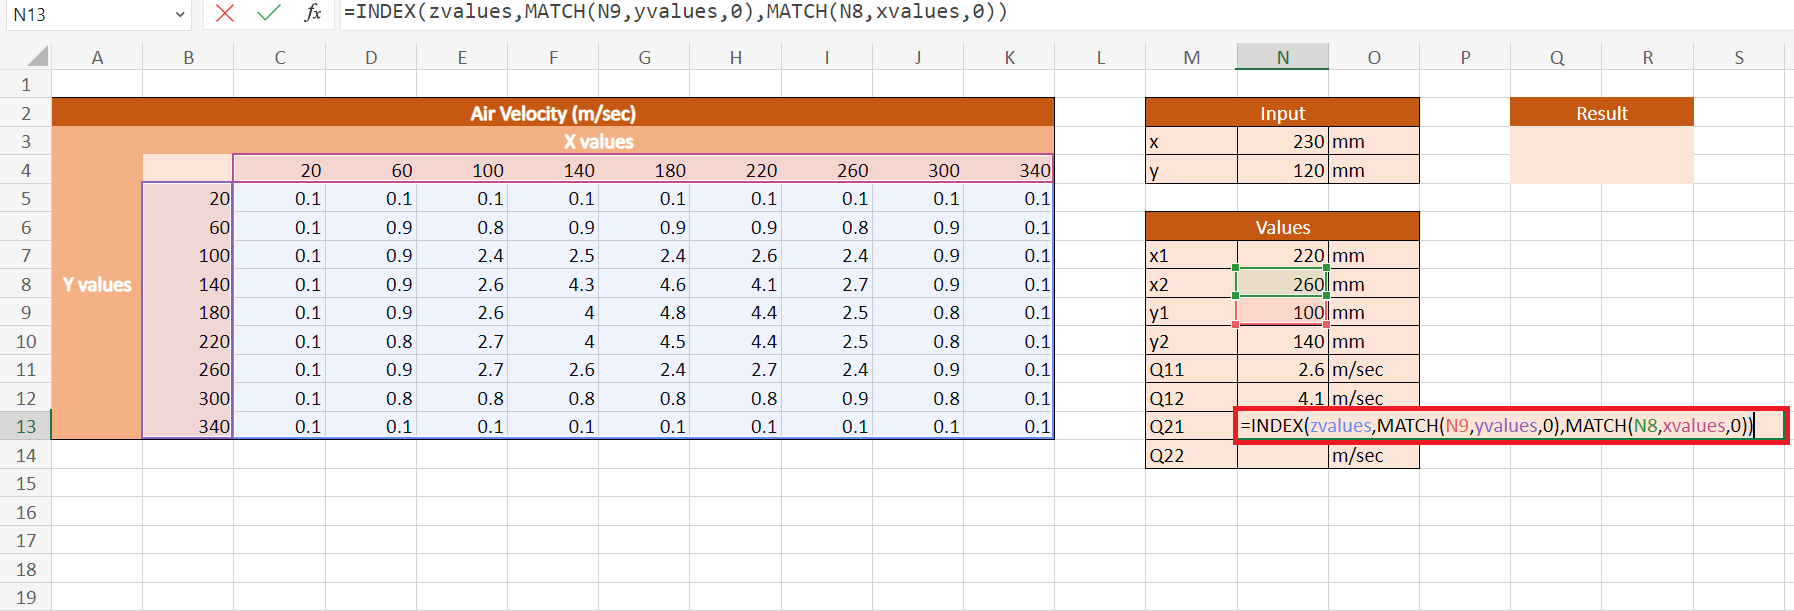Select the row 13 header
The height and width of the screenshot is (611, 1794).
coord(26,426)
